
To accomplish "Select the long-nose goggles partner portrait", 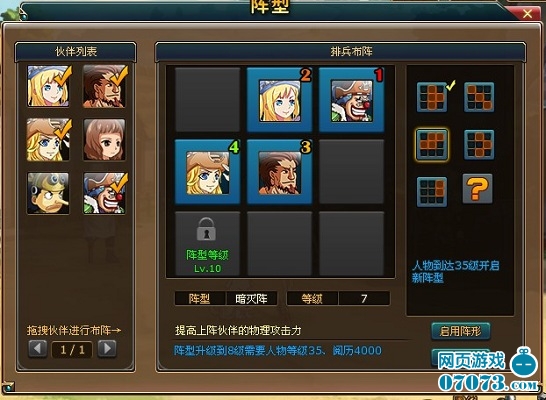I will (48, 193).
